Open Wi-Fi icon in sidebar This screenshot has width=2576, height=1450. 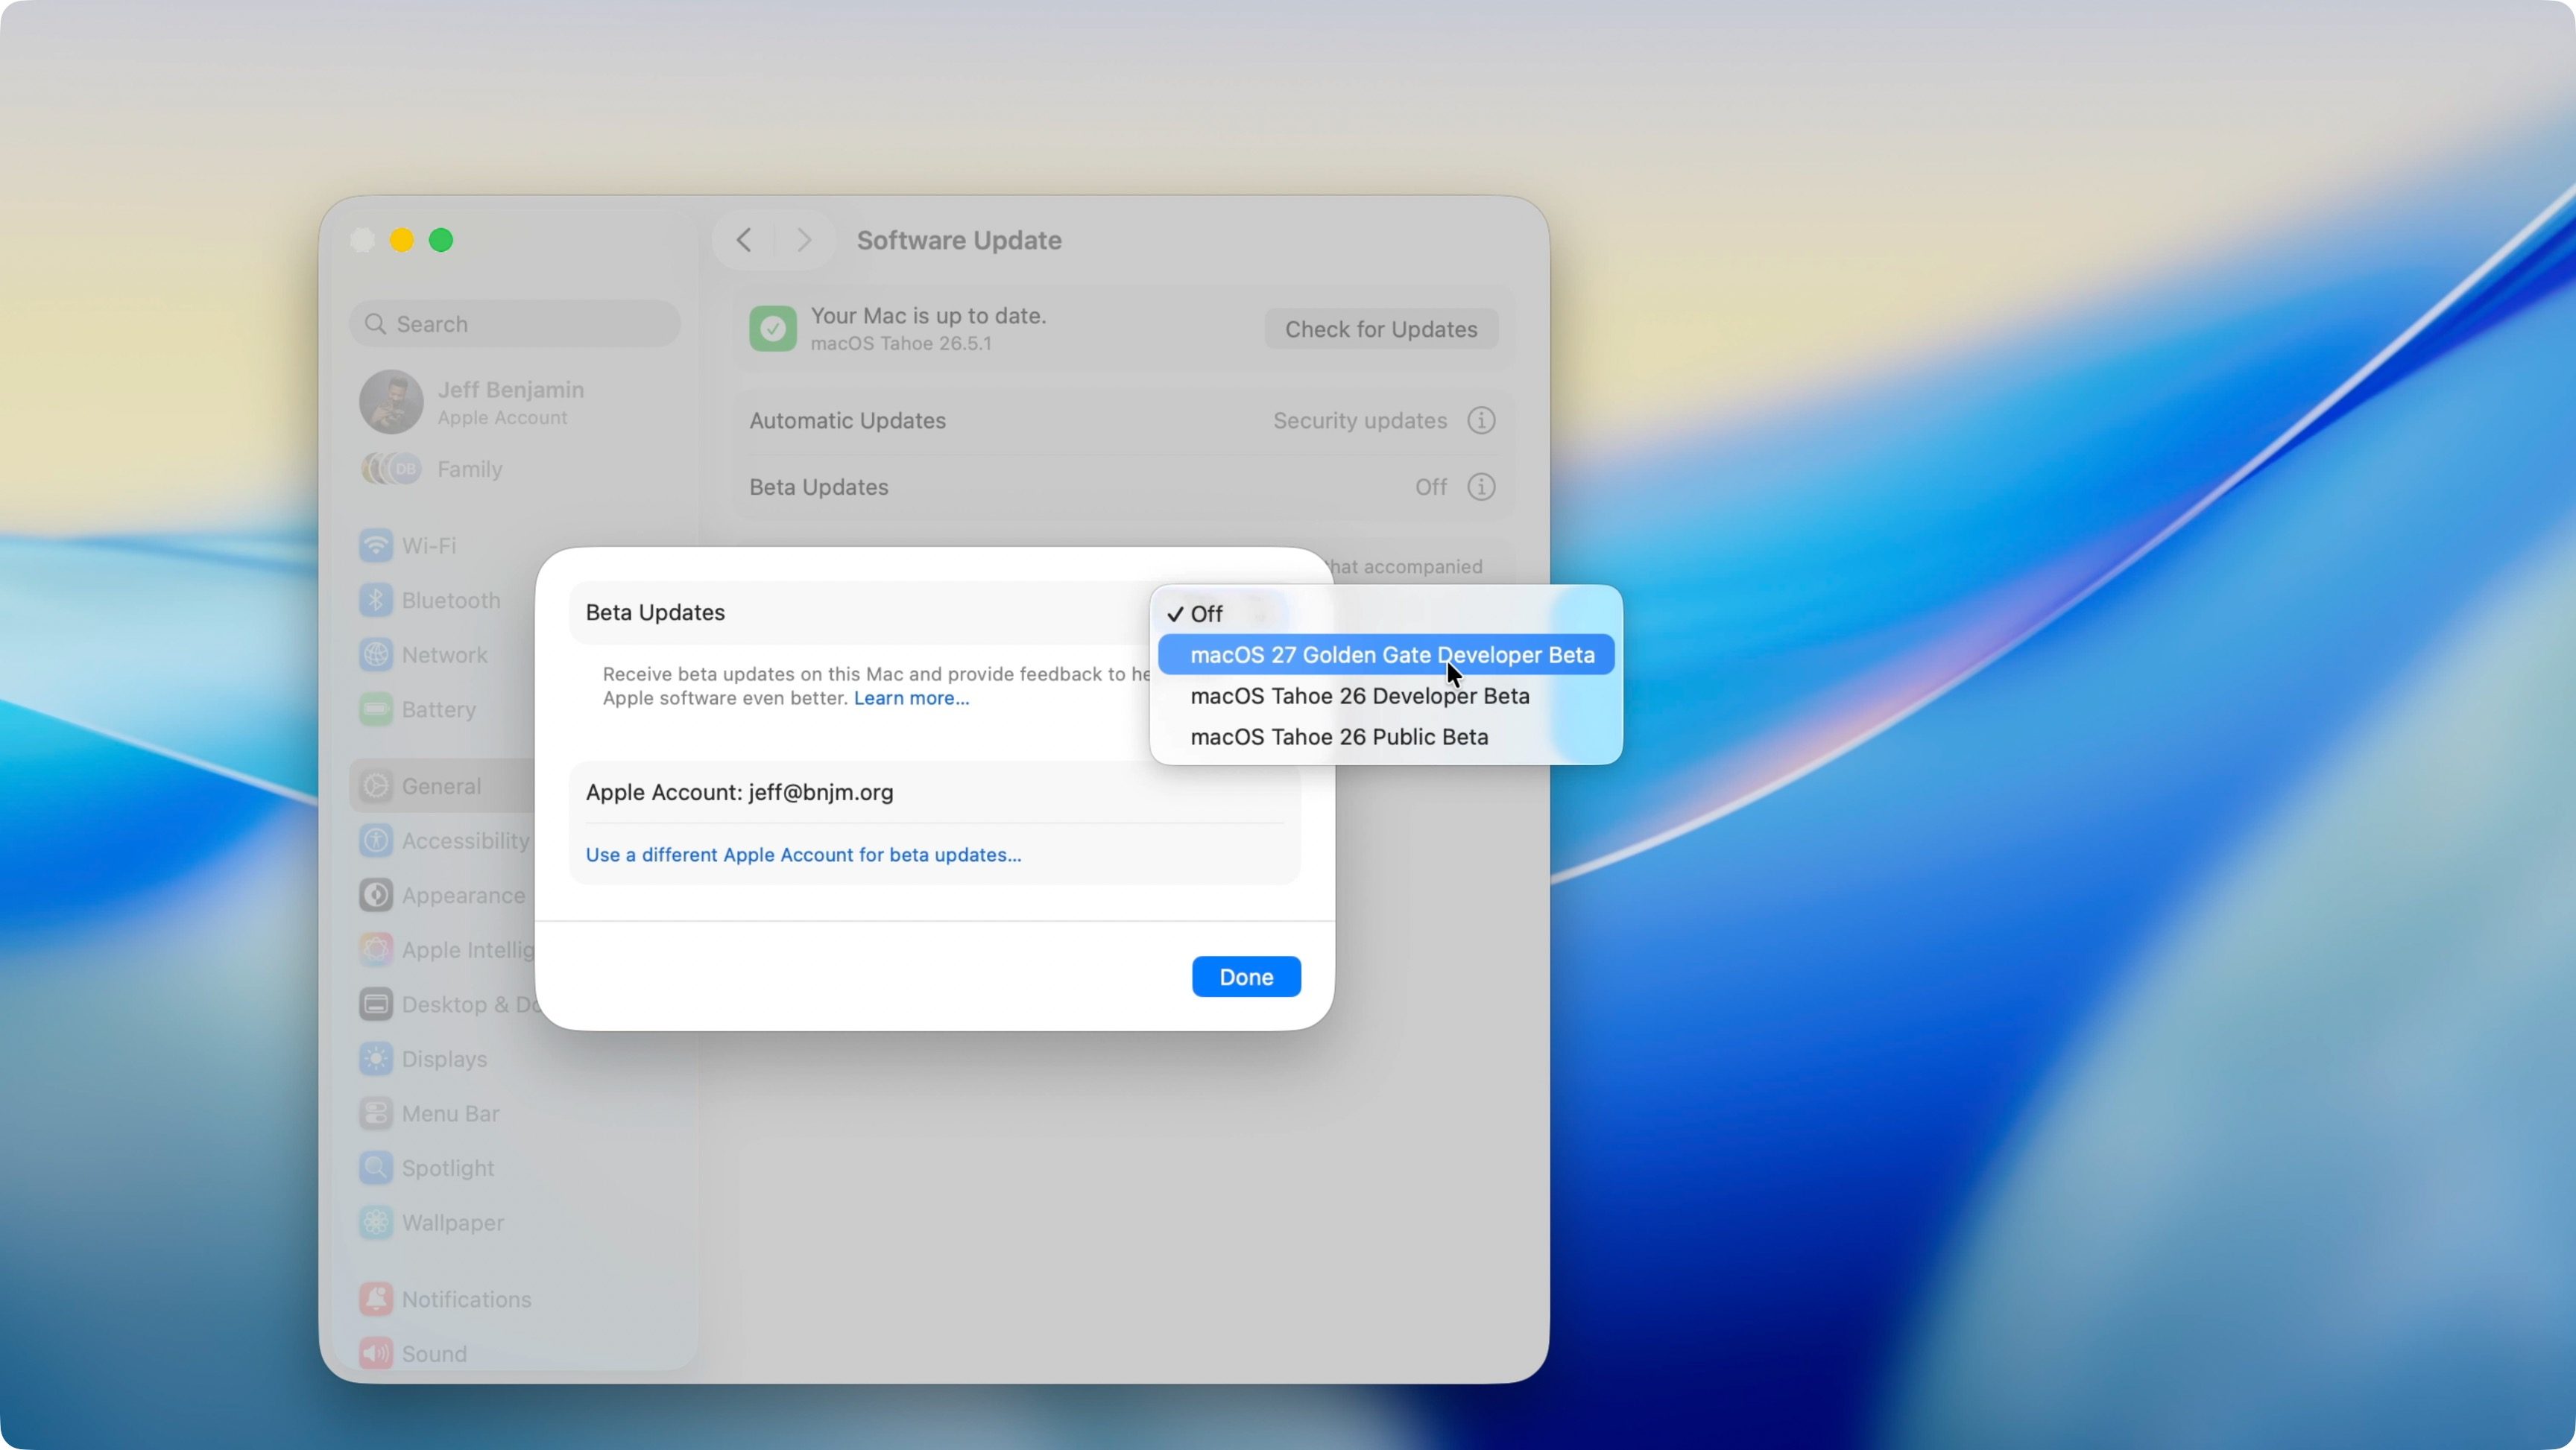point(376,546)
